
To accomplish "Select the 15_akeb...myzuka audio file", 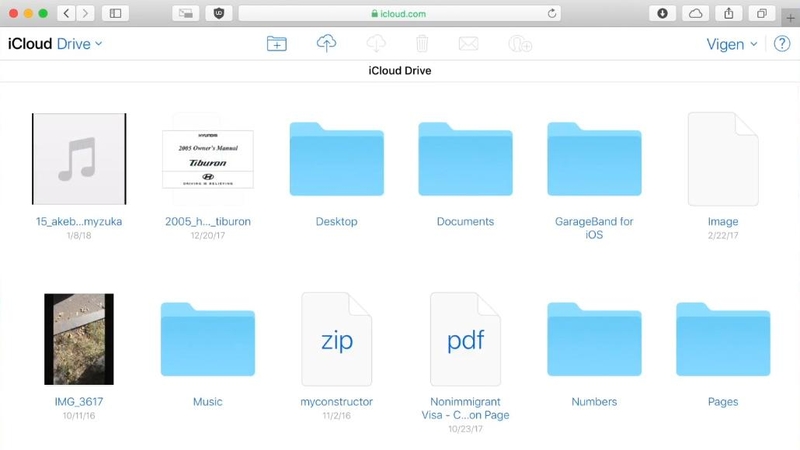I will tap(79, 159).
